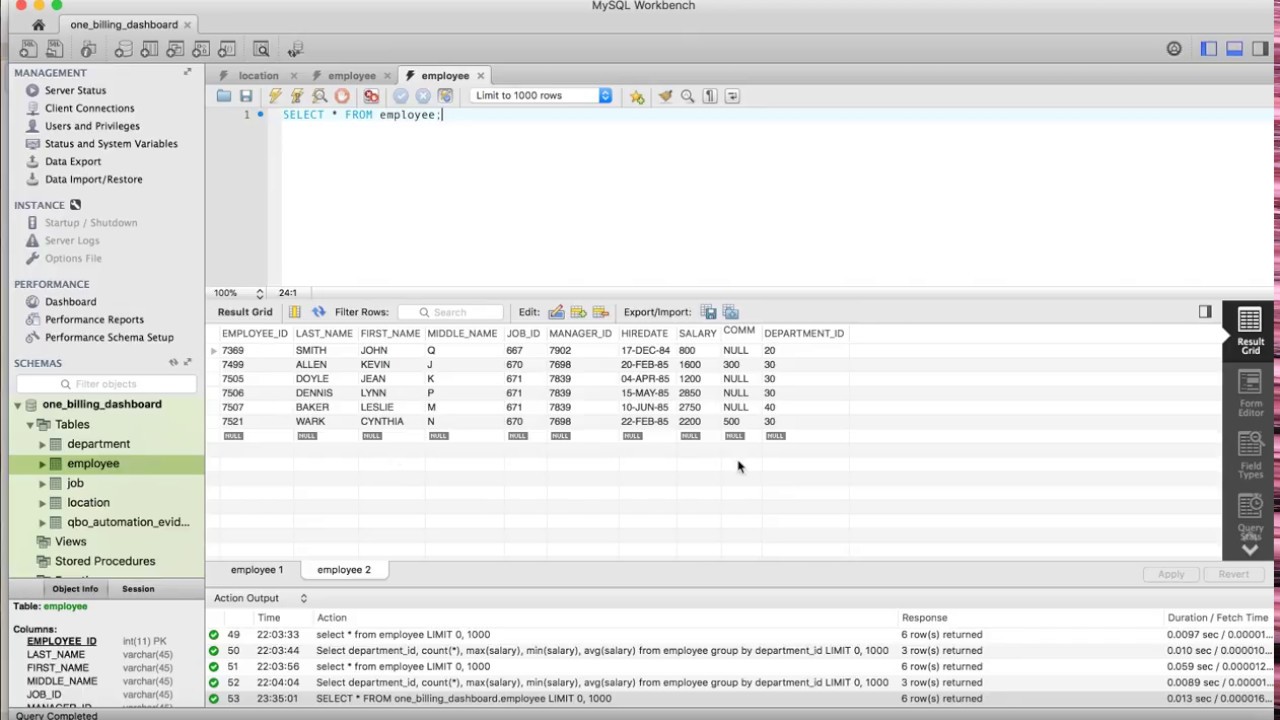Viewport: 1280px width, 720px height.
Task: Refresh the result grid data
Action: tap(318, 312)
